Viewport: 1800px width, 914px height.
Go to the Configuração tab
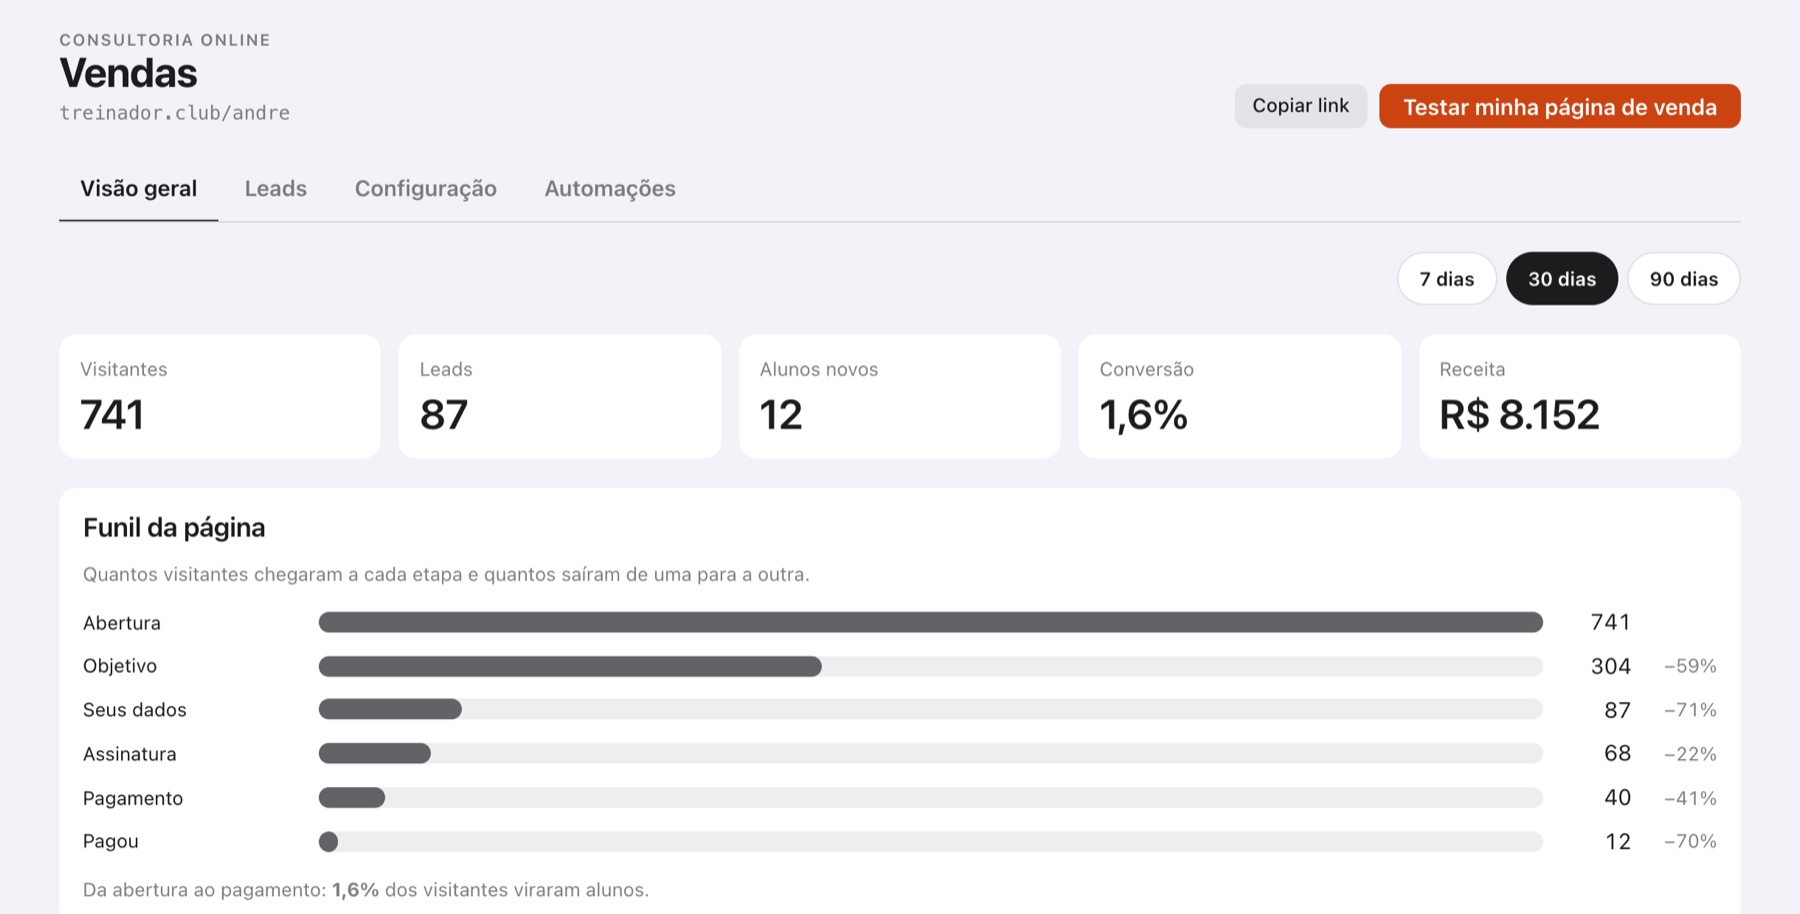(x=426, y=189)
